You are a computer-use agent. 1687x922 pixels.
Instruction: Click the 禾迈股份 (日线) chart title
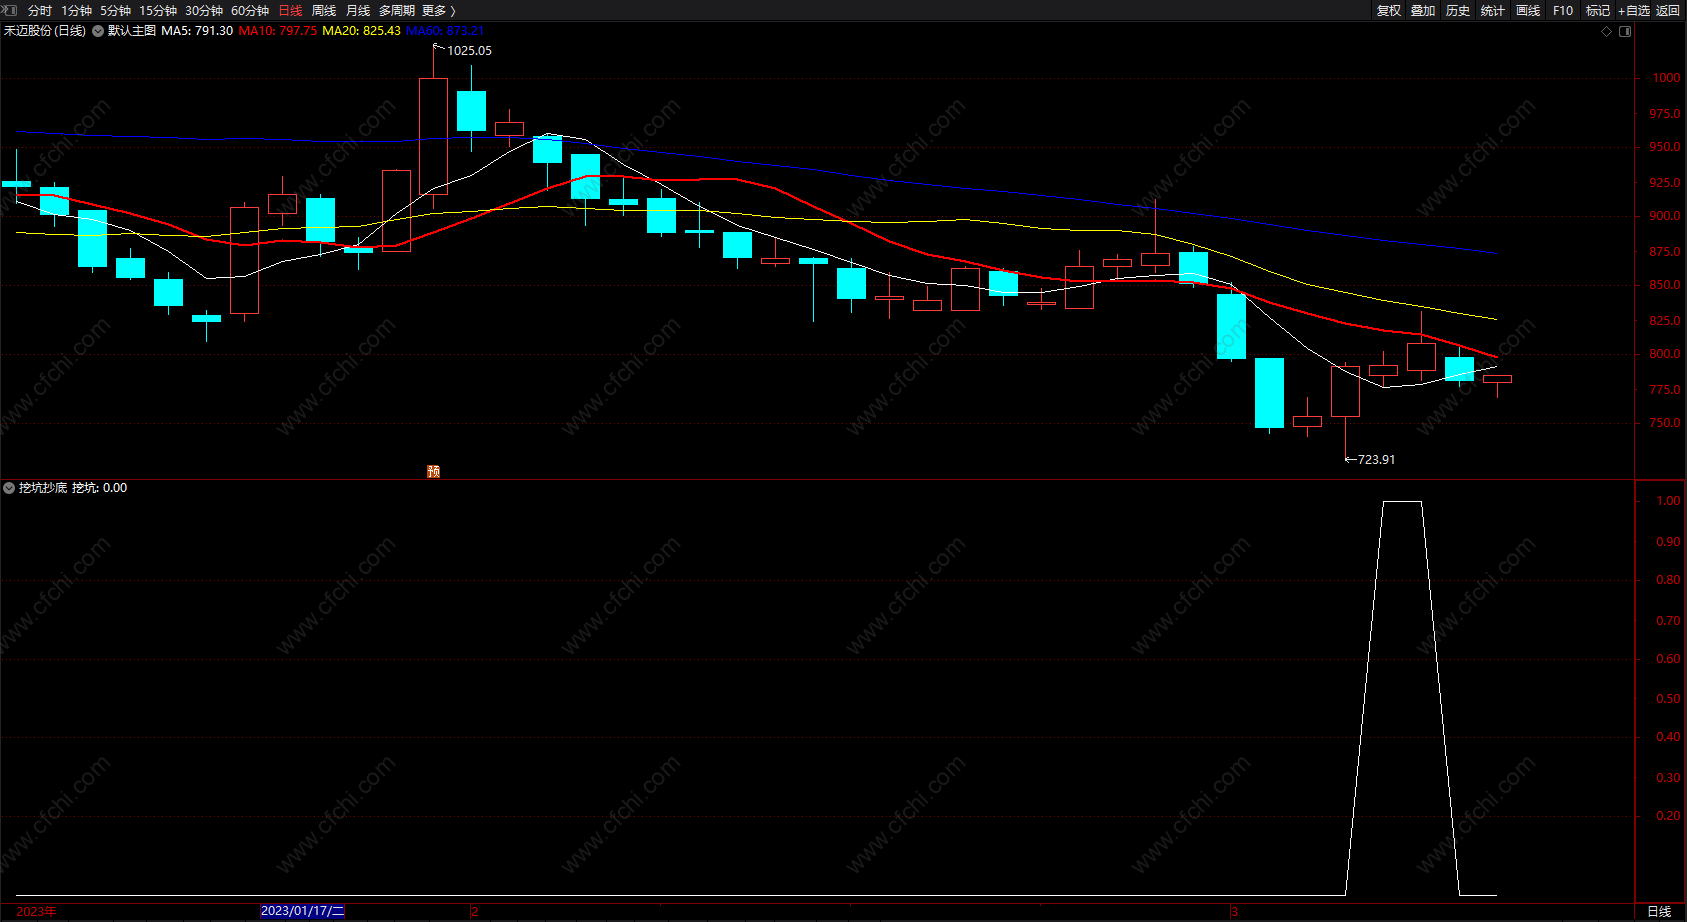(45, 31)
